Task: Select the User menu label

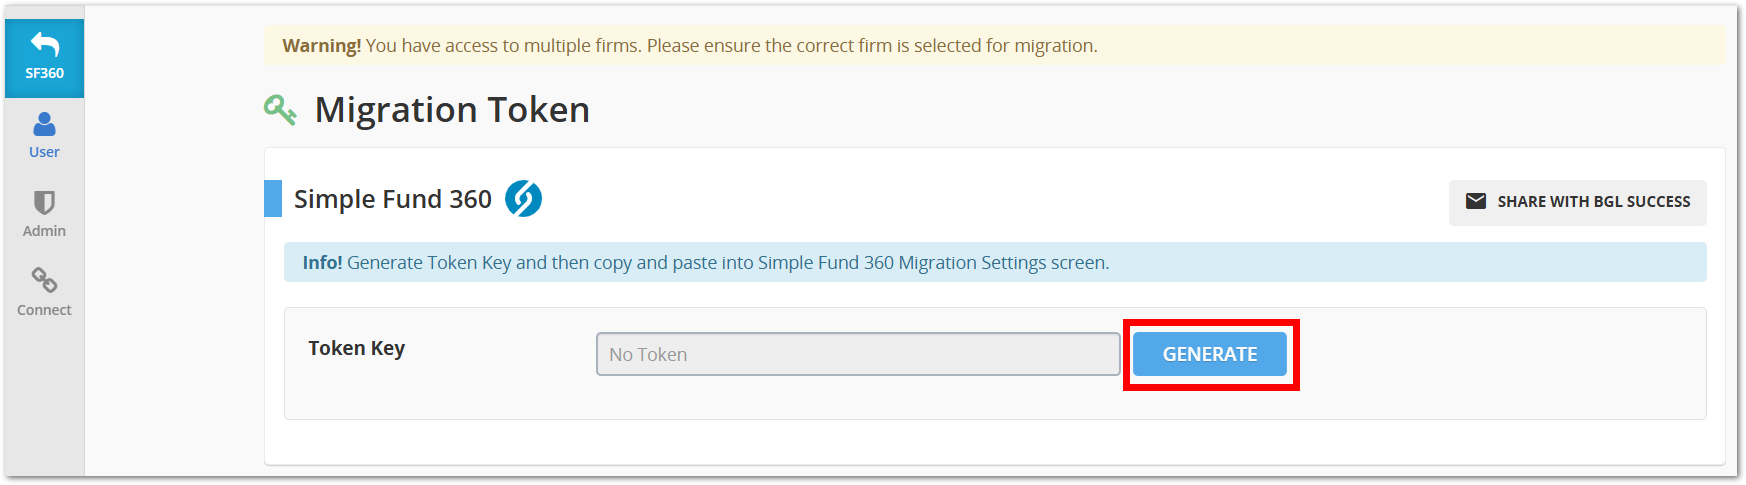Action: click(x=44, y=152)
